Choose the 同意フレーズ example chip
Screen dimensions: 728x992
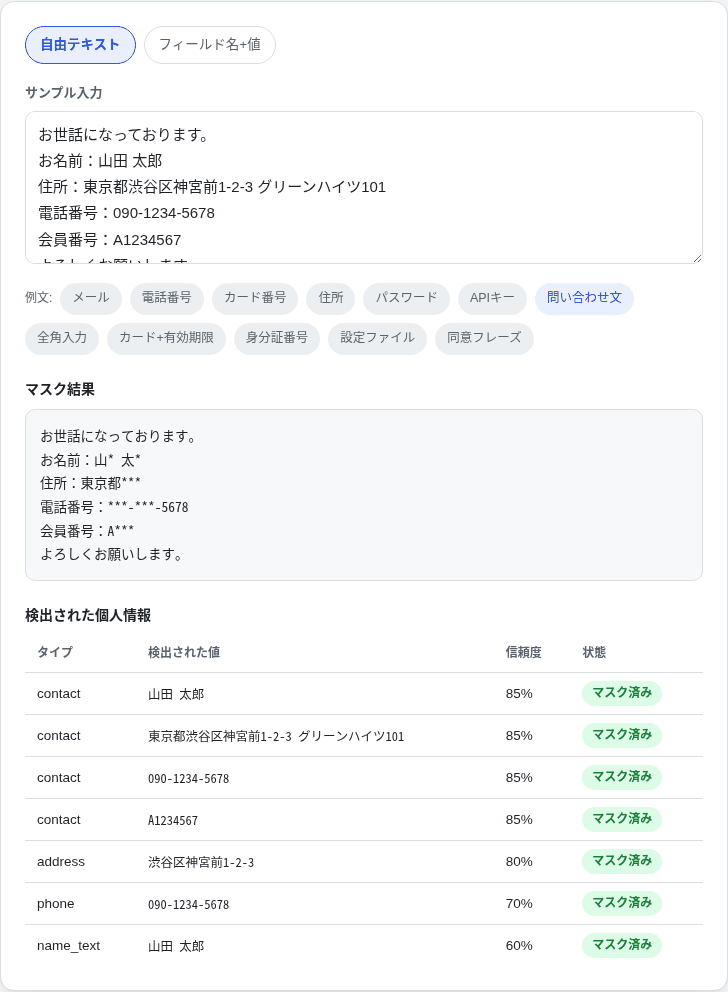click(484, 338)
